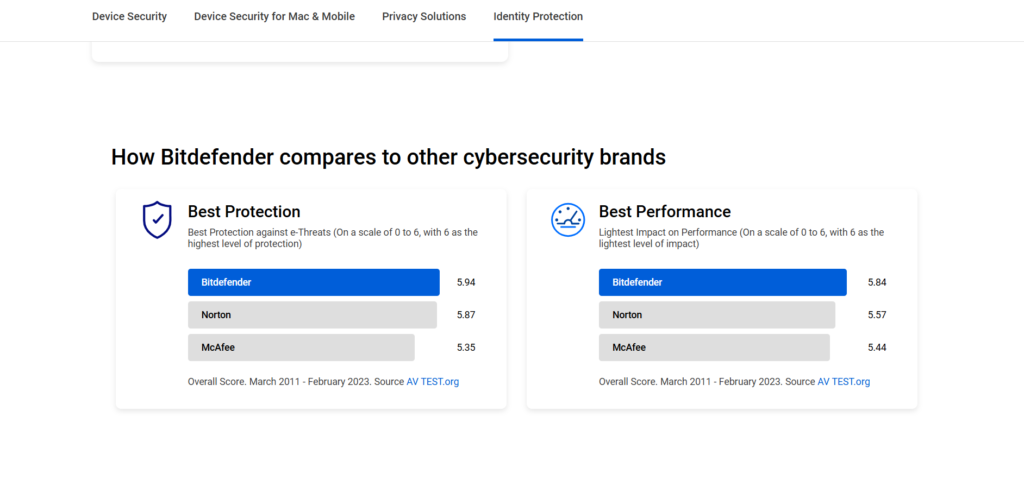Click the Best Protection heading
1024x480 pixels.
pos(244,212)
